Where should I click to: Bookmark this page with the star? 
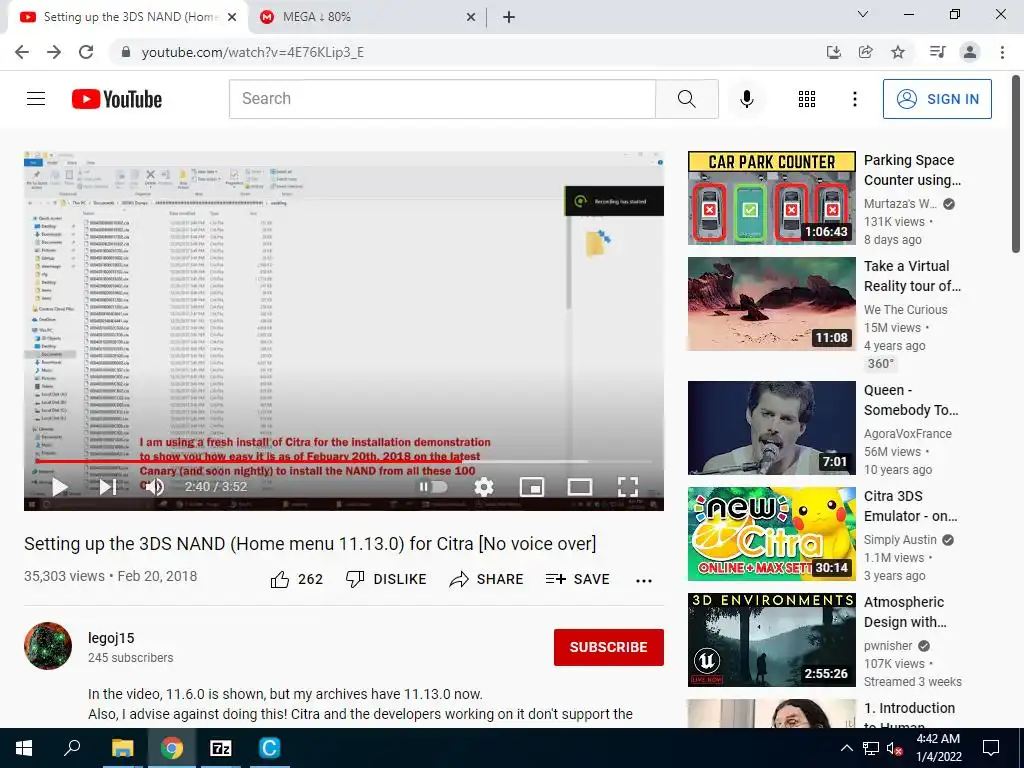pyautogui.click(x=899, y=52)
